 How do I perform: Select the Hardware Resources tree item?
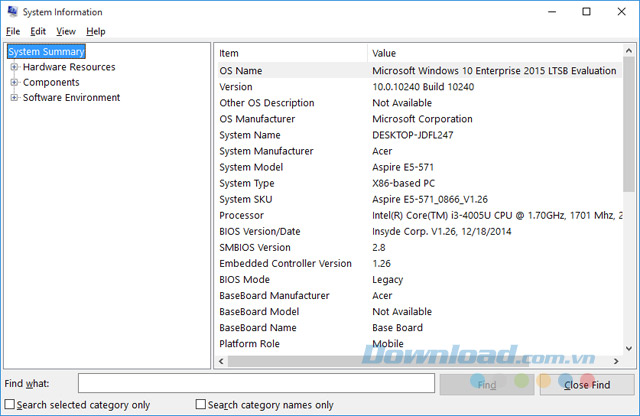[x=69, y=67]
